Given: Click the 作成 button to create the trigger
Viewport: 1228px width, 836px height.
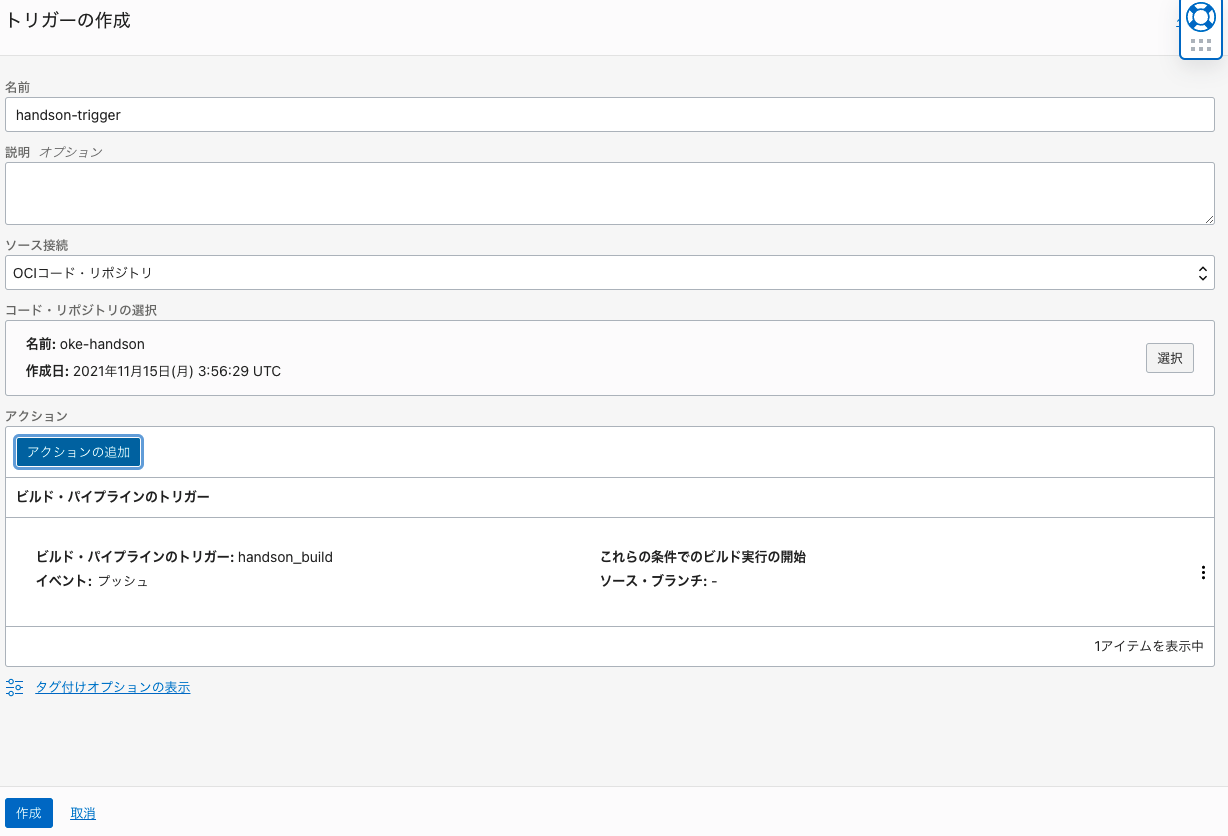Looking at the screenshot, I should point(29,813).
